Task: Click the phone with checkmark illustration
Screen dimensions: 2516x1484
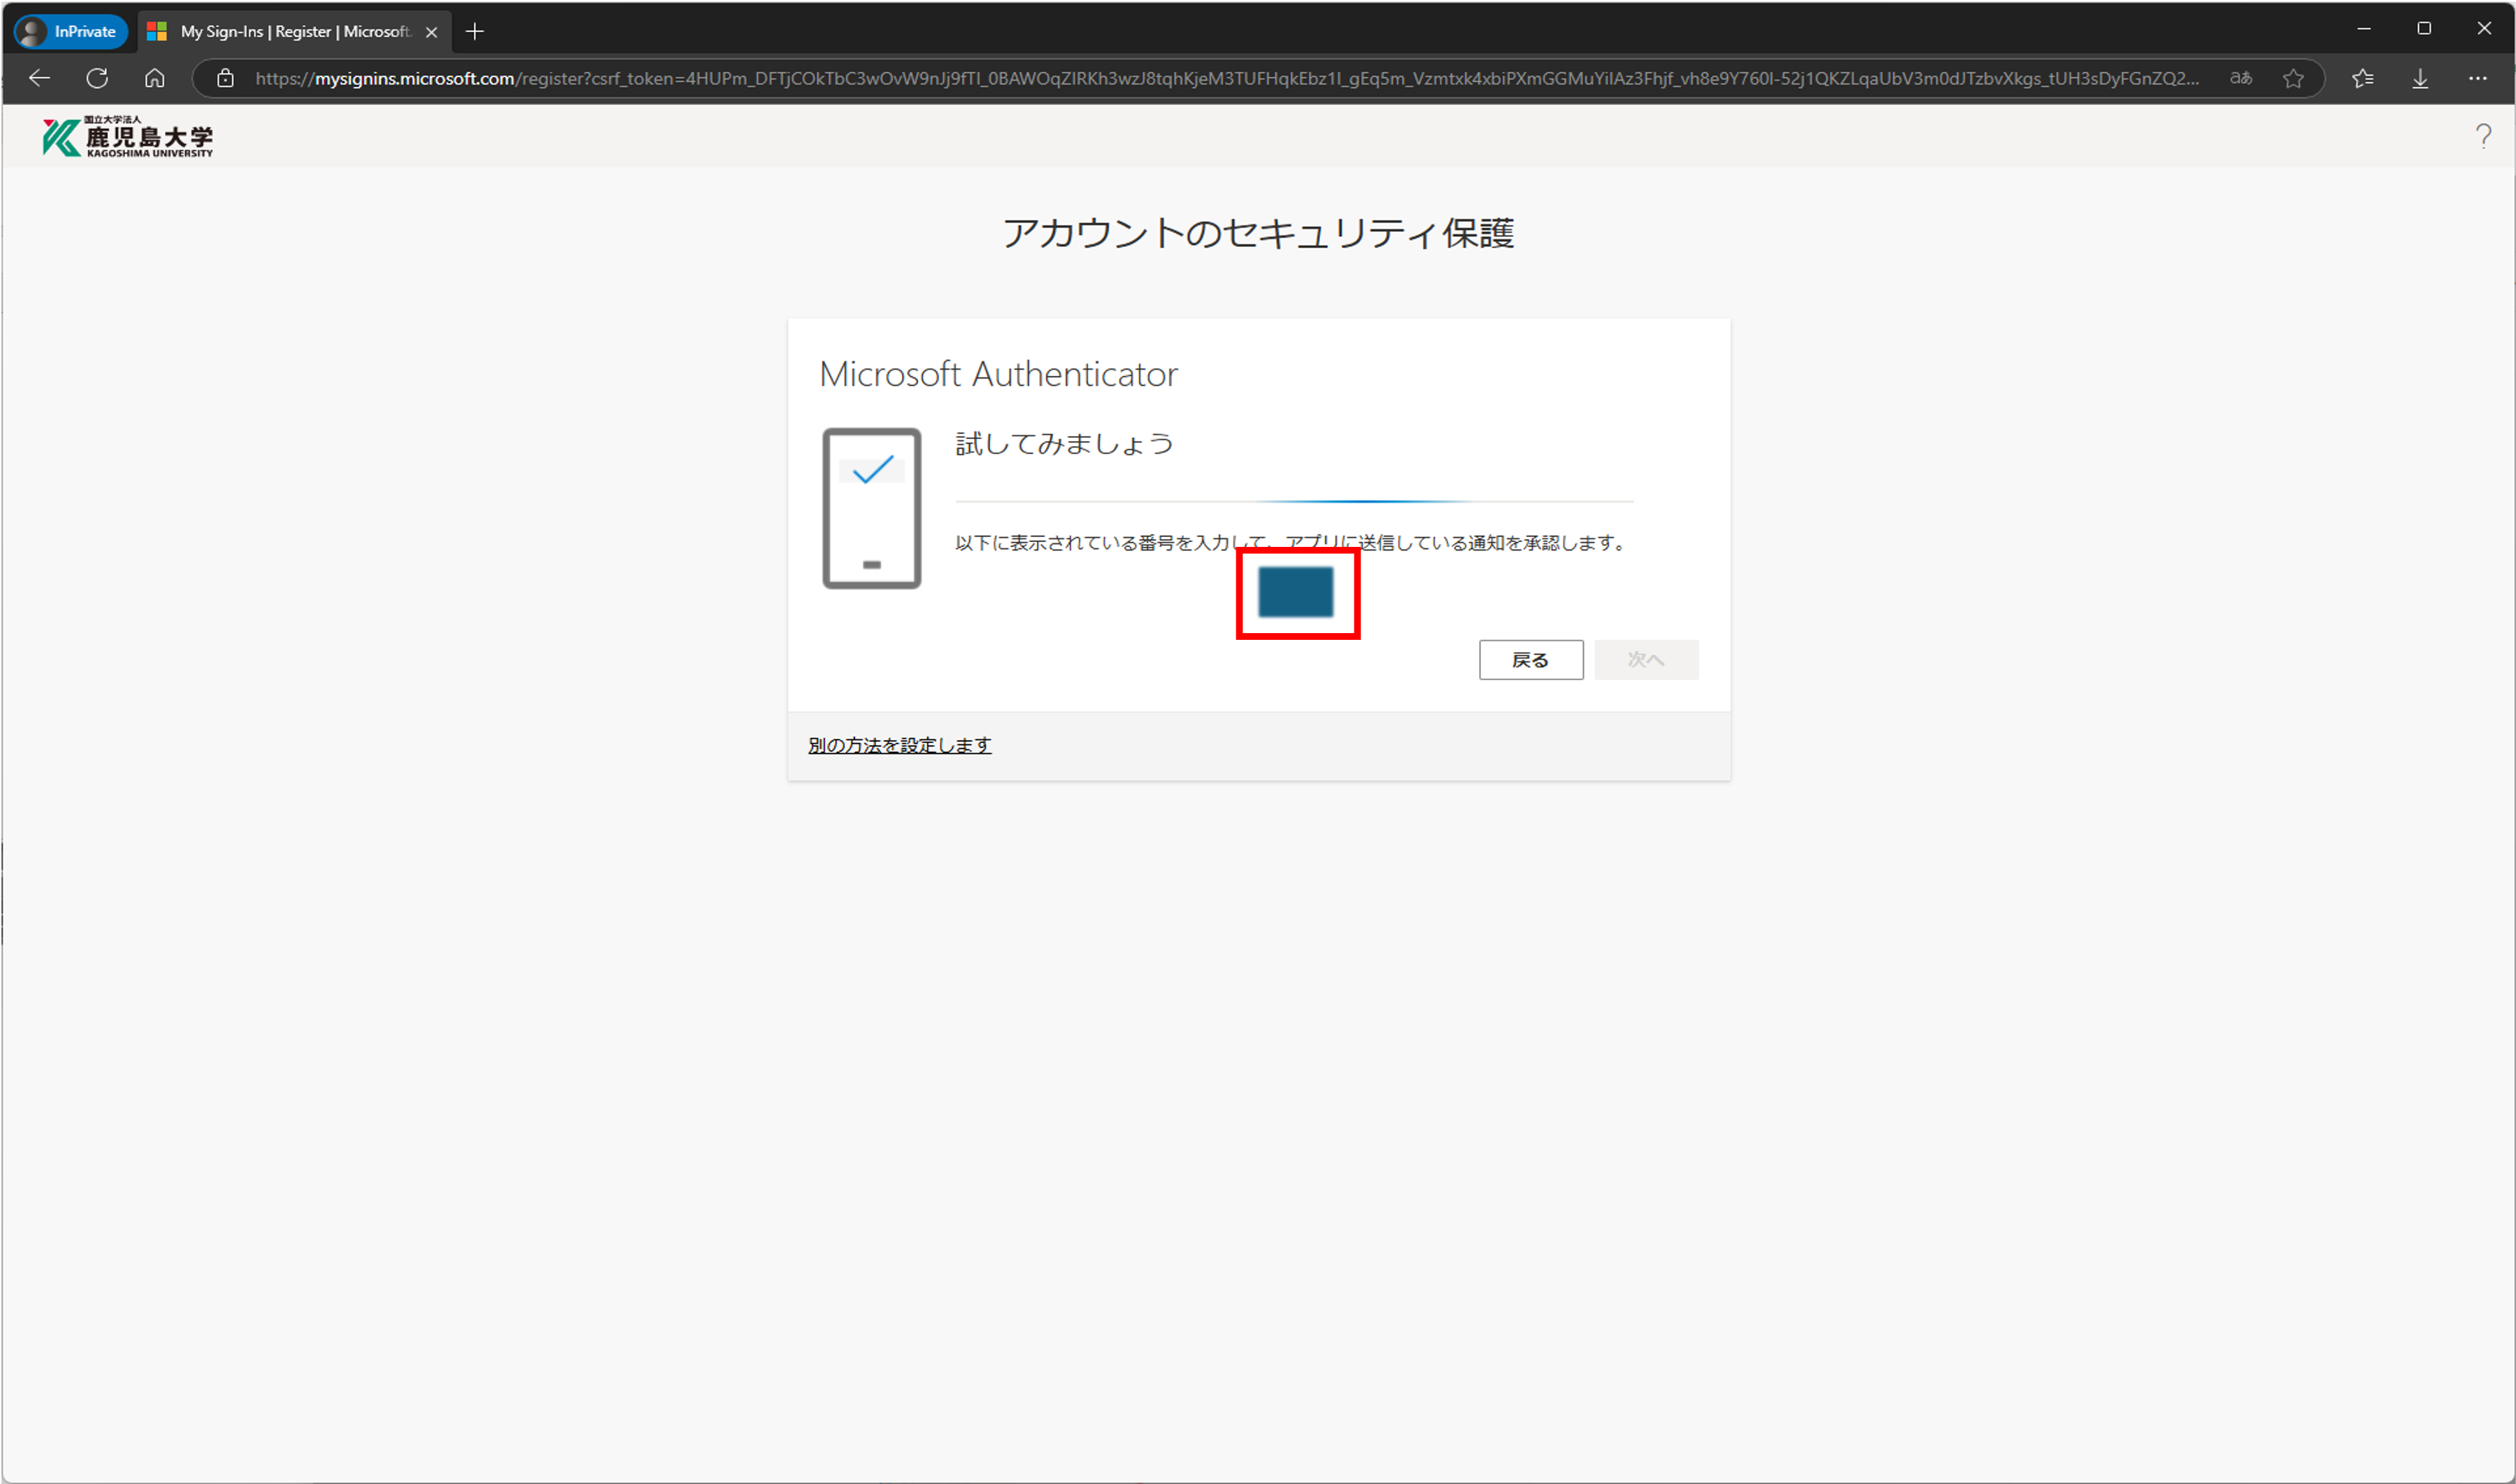Action: click(x=872, y=509)
